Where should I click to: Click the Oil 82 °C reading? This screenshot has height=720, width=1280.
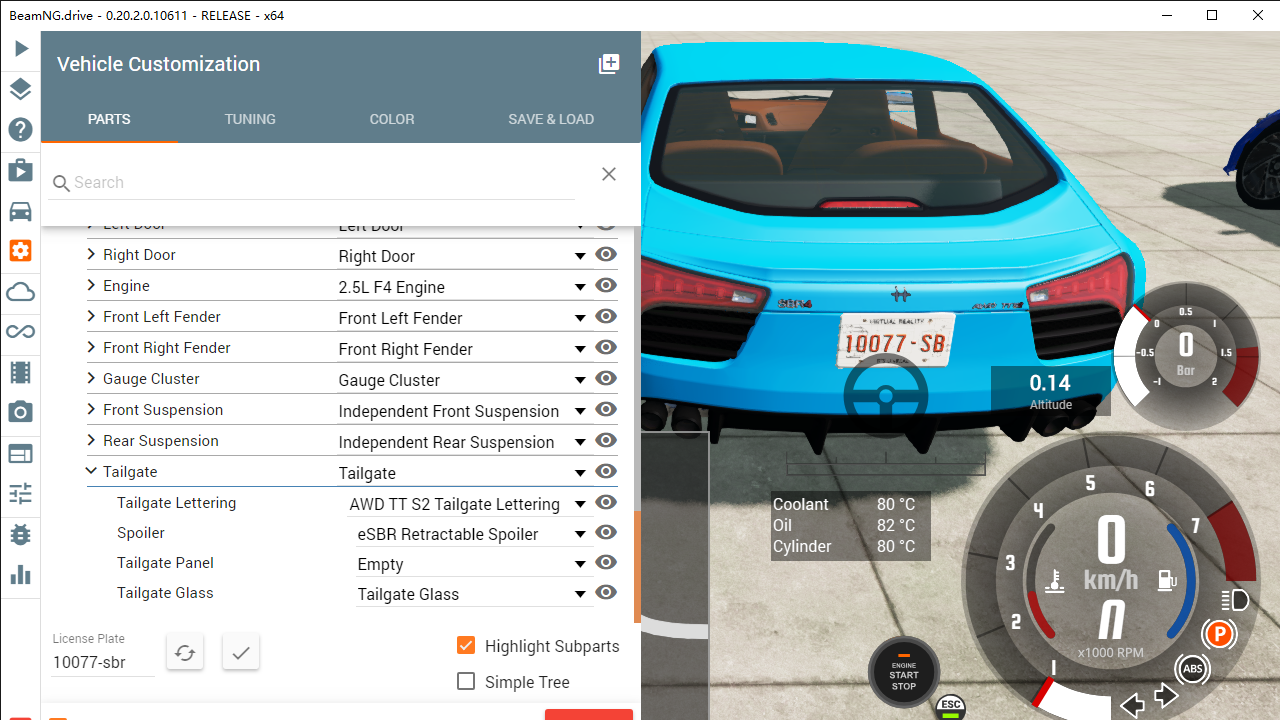tap(844, 525)
